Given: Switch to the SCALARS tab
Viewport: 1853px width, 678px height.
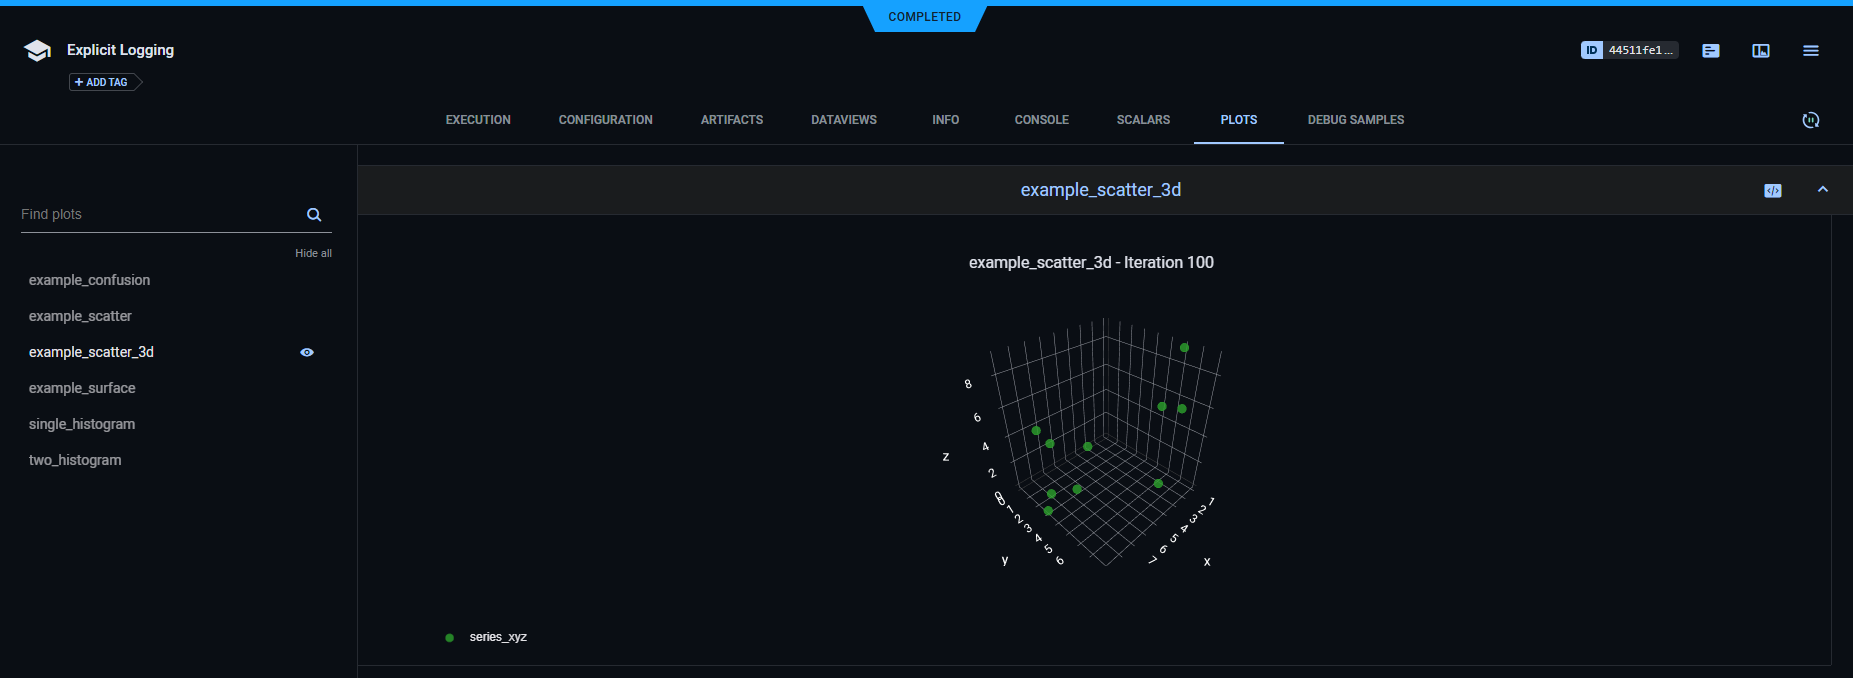Looking at the screenshot, I should point(1143,120).
